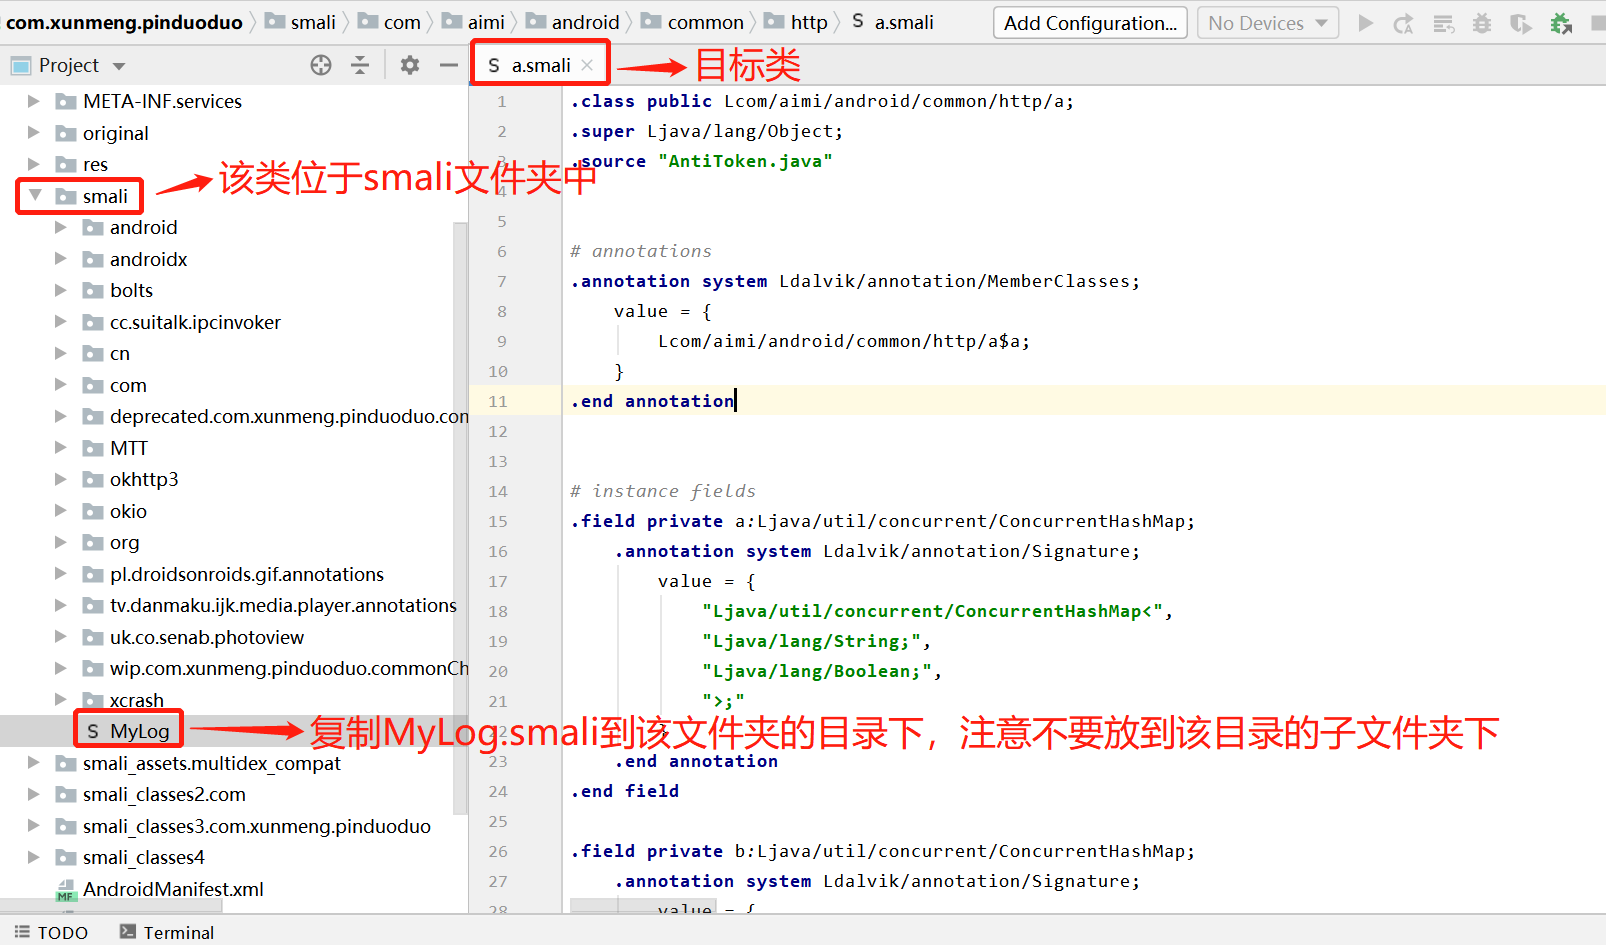
Task: Open the Profiler icon in toolbar
Action: (1598, 22)
